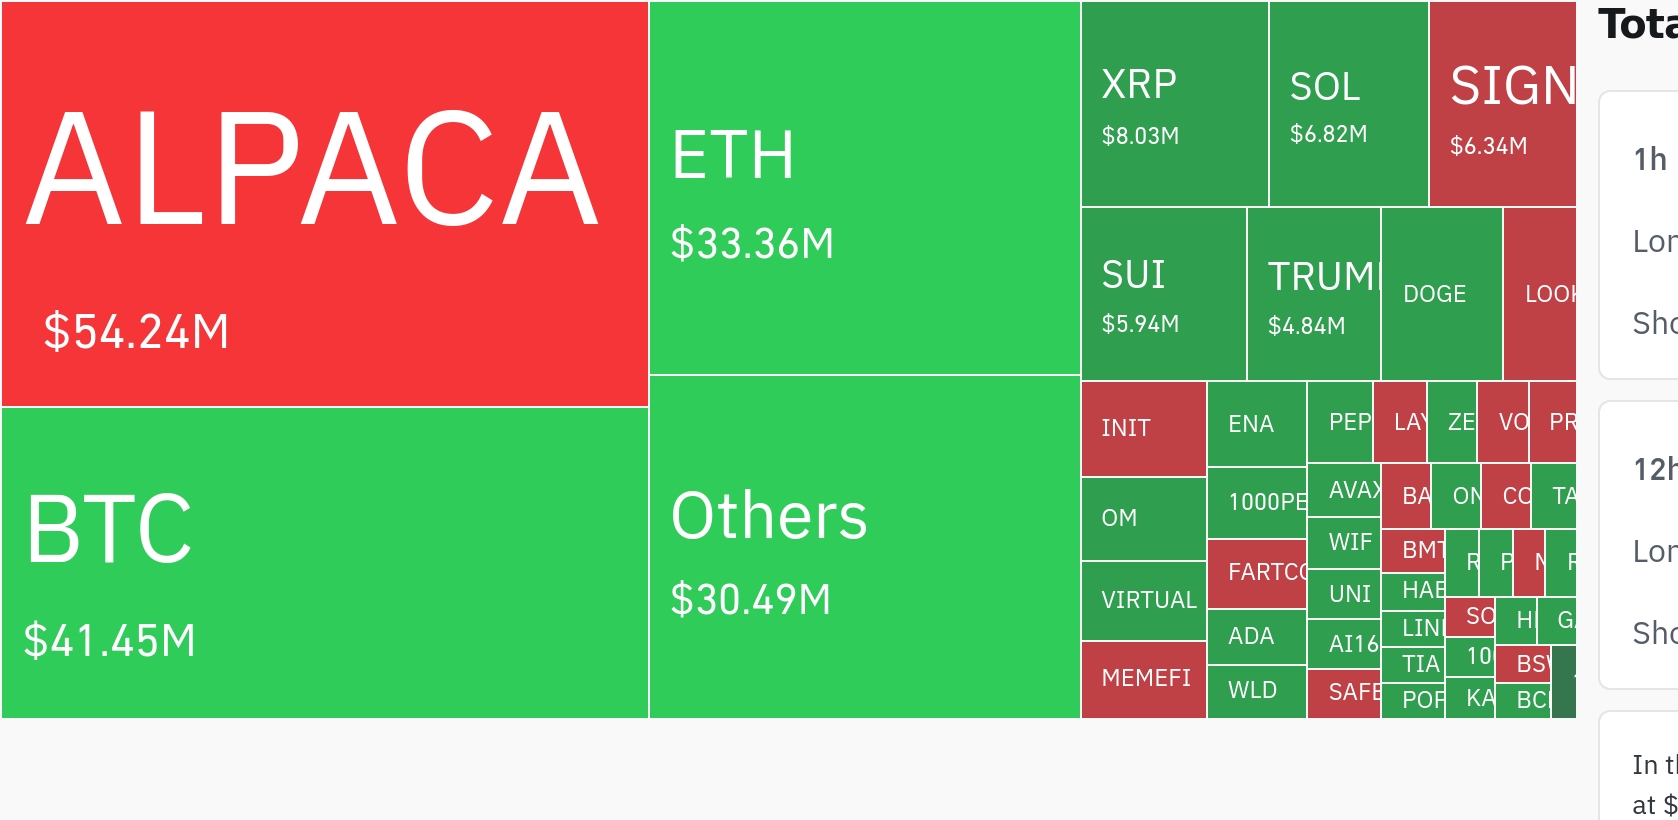Choose the DOGE tile in heatmap
The height and width of the screenshot is (820, 1678).
pyautogui.click(x=1441, y=294)
